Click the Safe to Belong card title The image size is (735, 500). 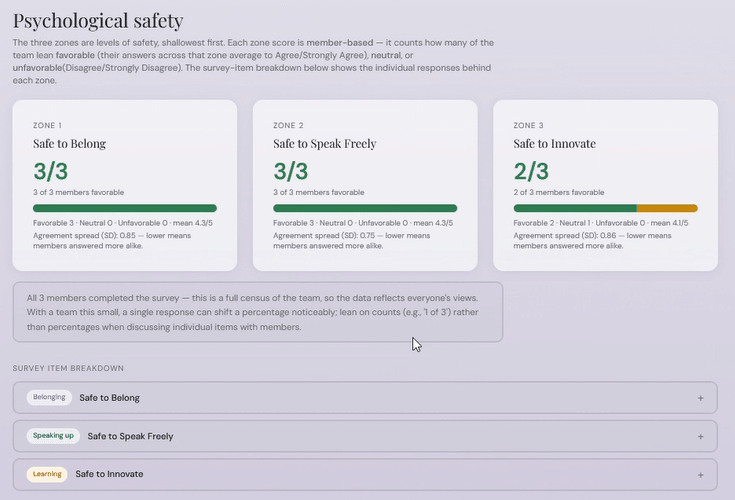[x=69, y=144]
